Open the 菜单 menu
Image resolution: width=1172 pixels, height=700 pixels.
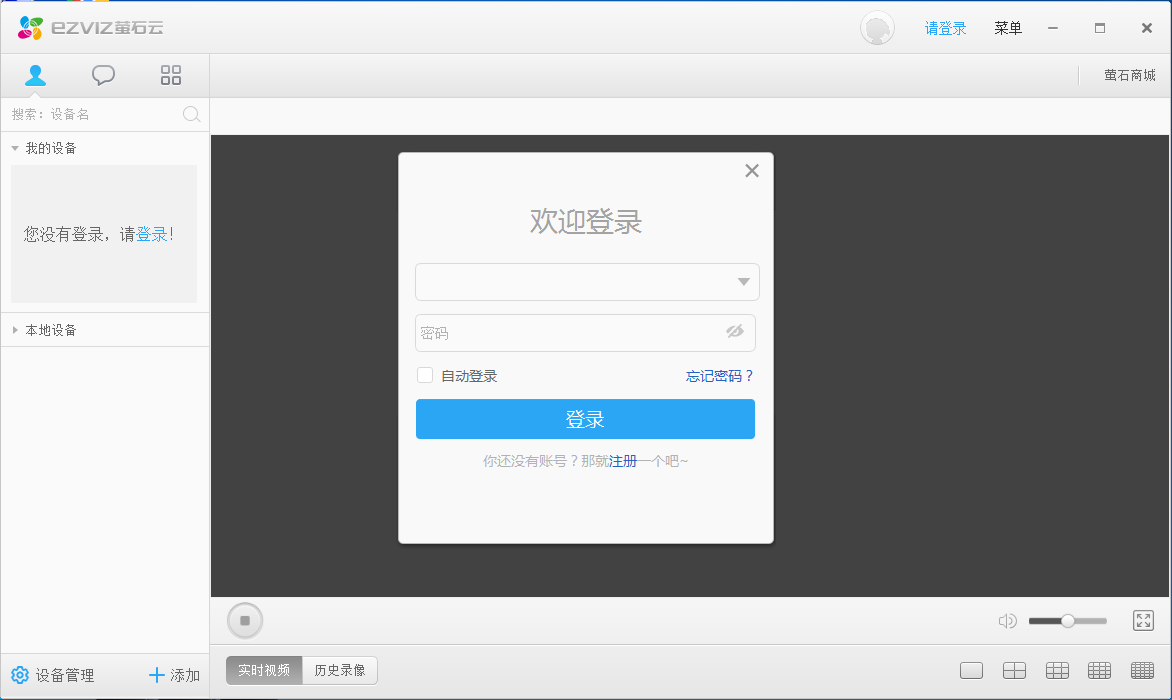click(1007, 28)
